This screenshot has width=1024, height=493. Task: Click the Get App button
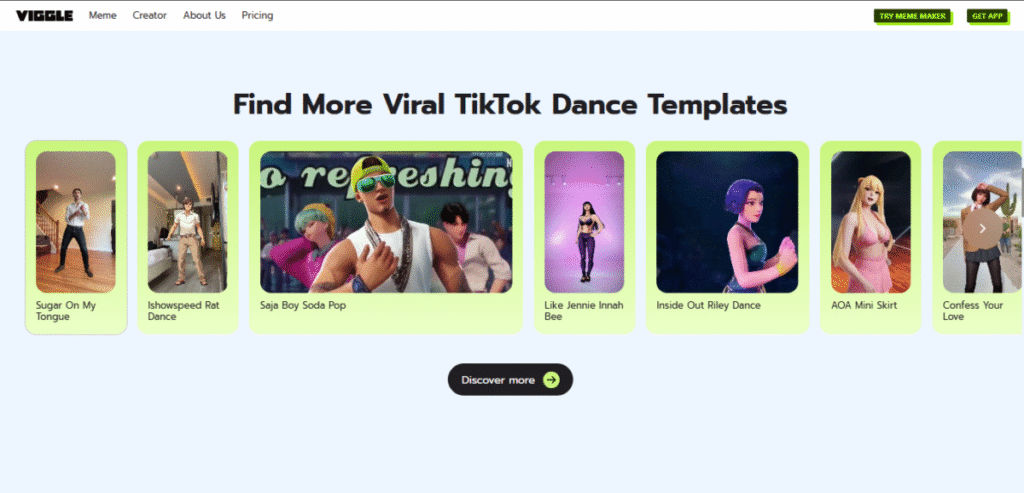click(x=987, y=16)
